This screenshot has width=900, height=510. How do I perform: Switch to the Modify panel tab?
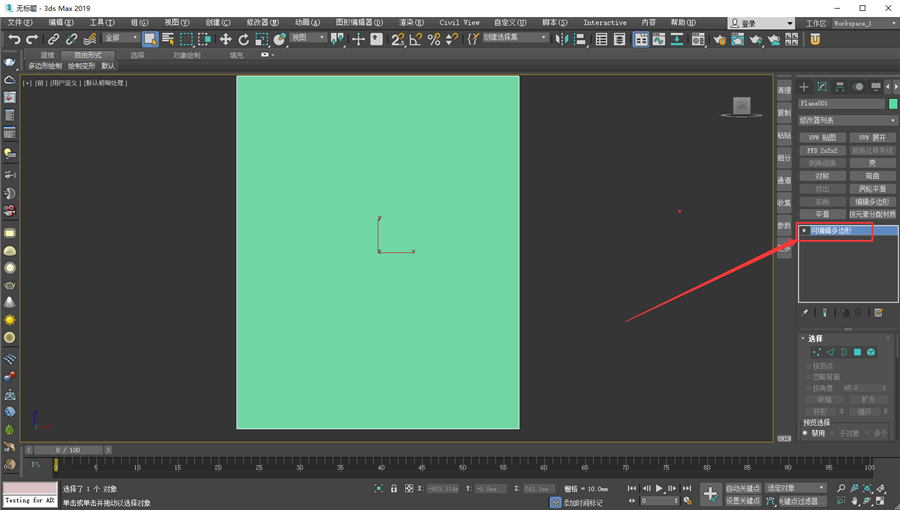click(822, 87)
